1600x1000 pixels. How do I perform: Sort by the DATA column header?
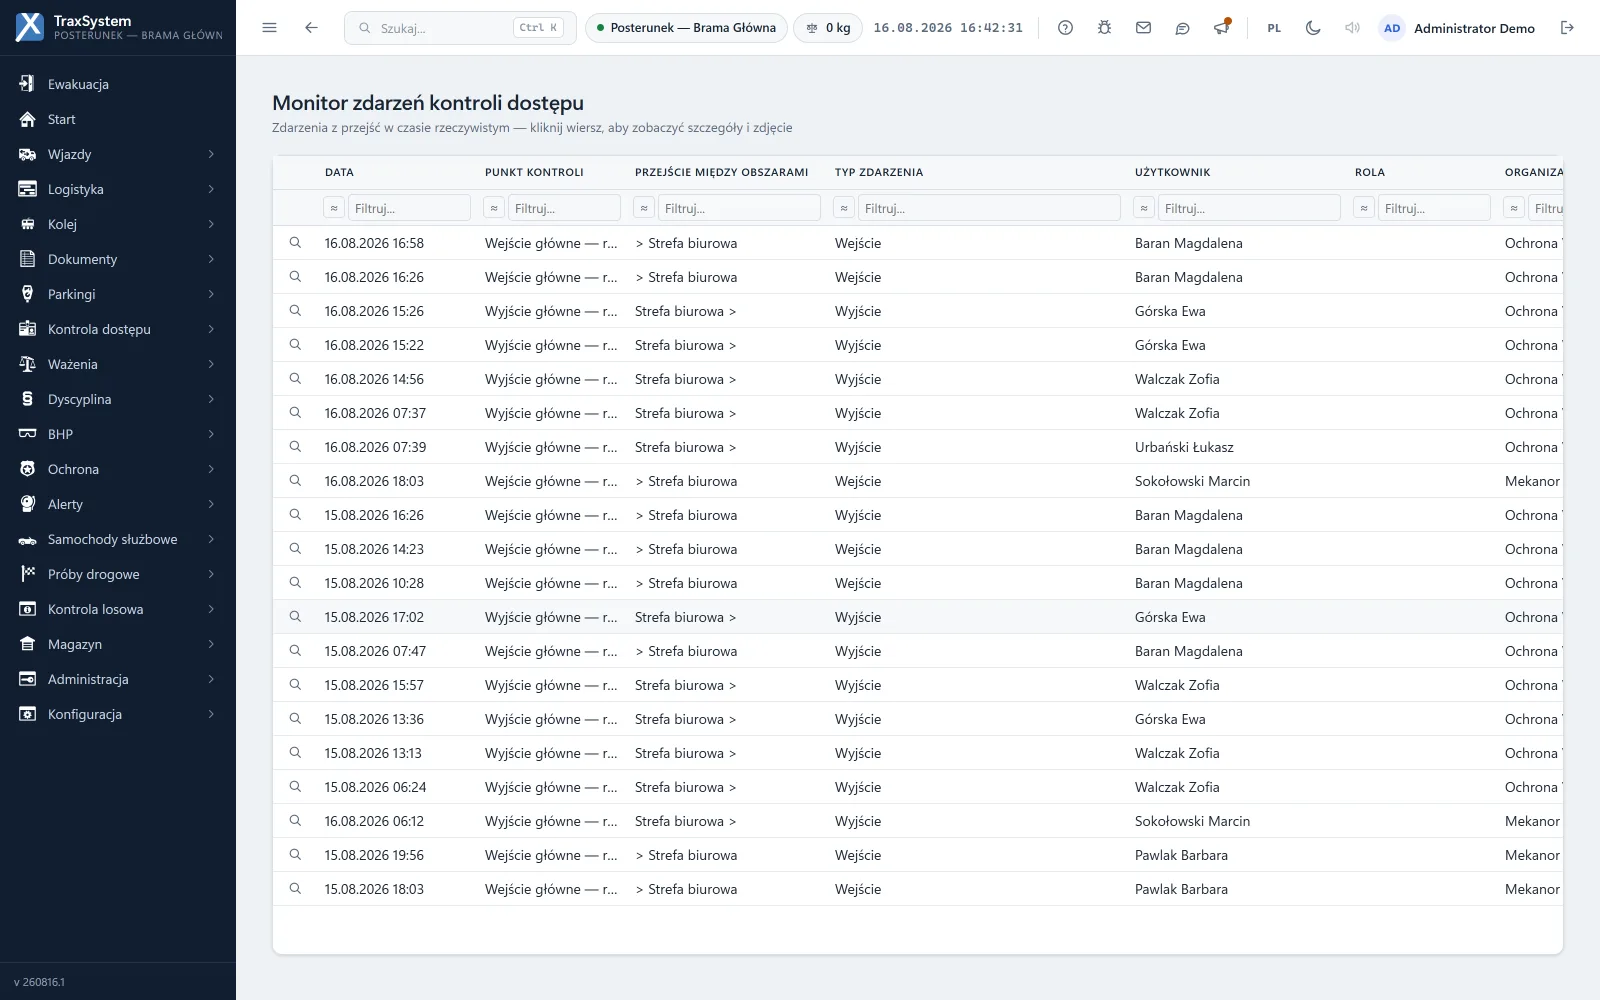(339, 172)
